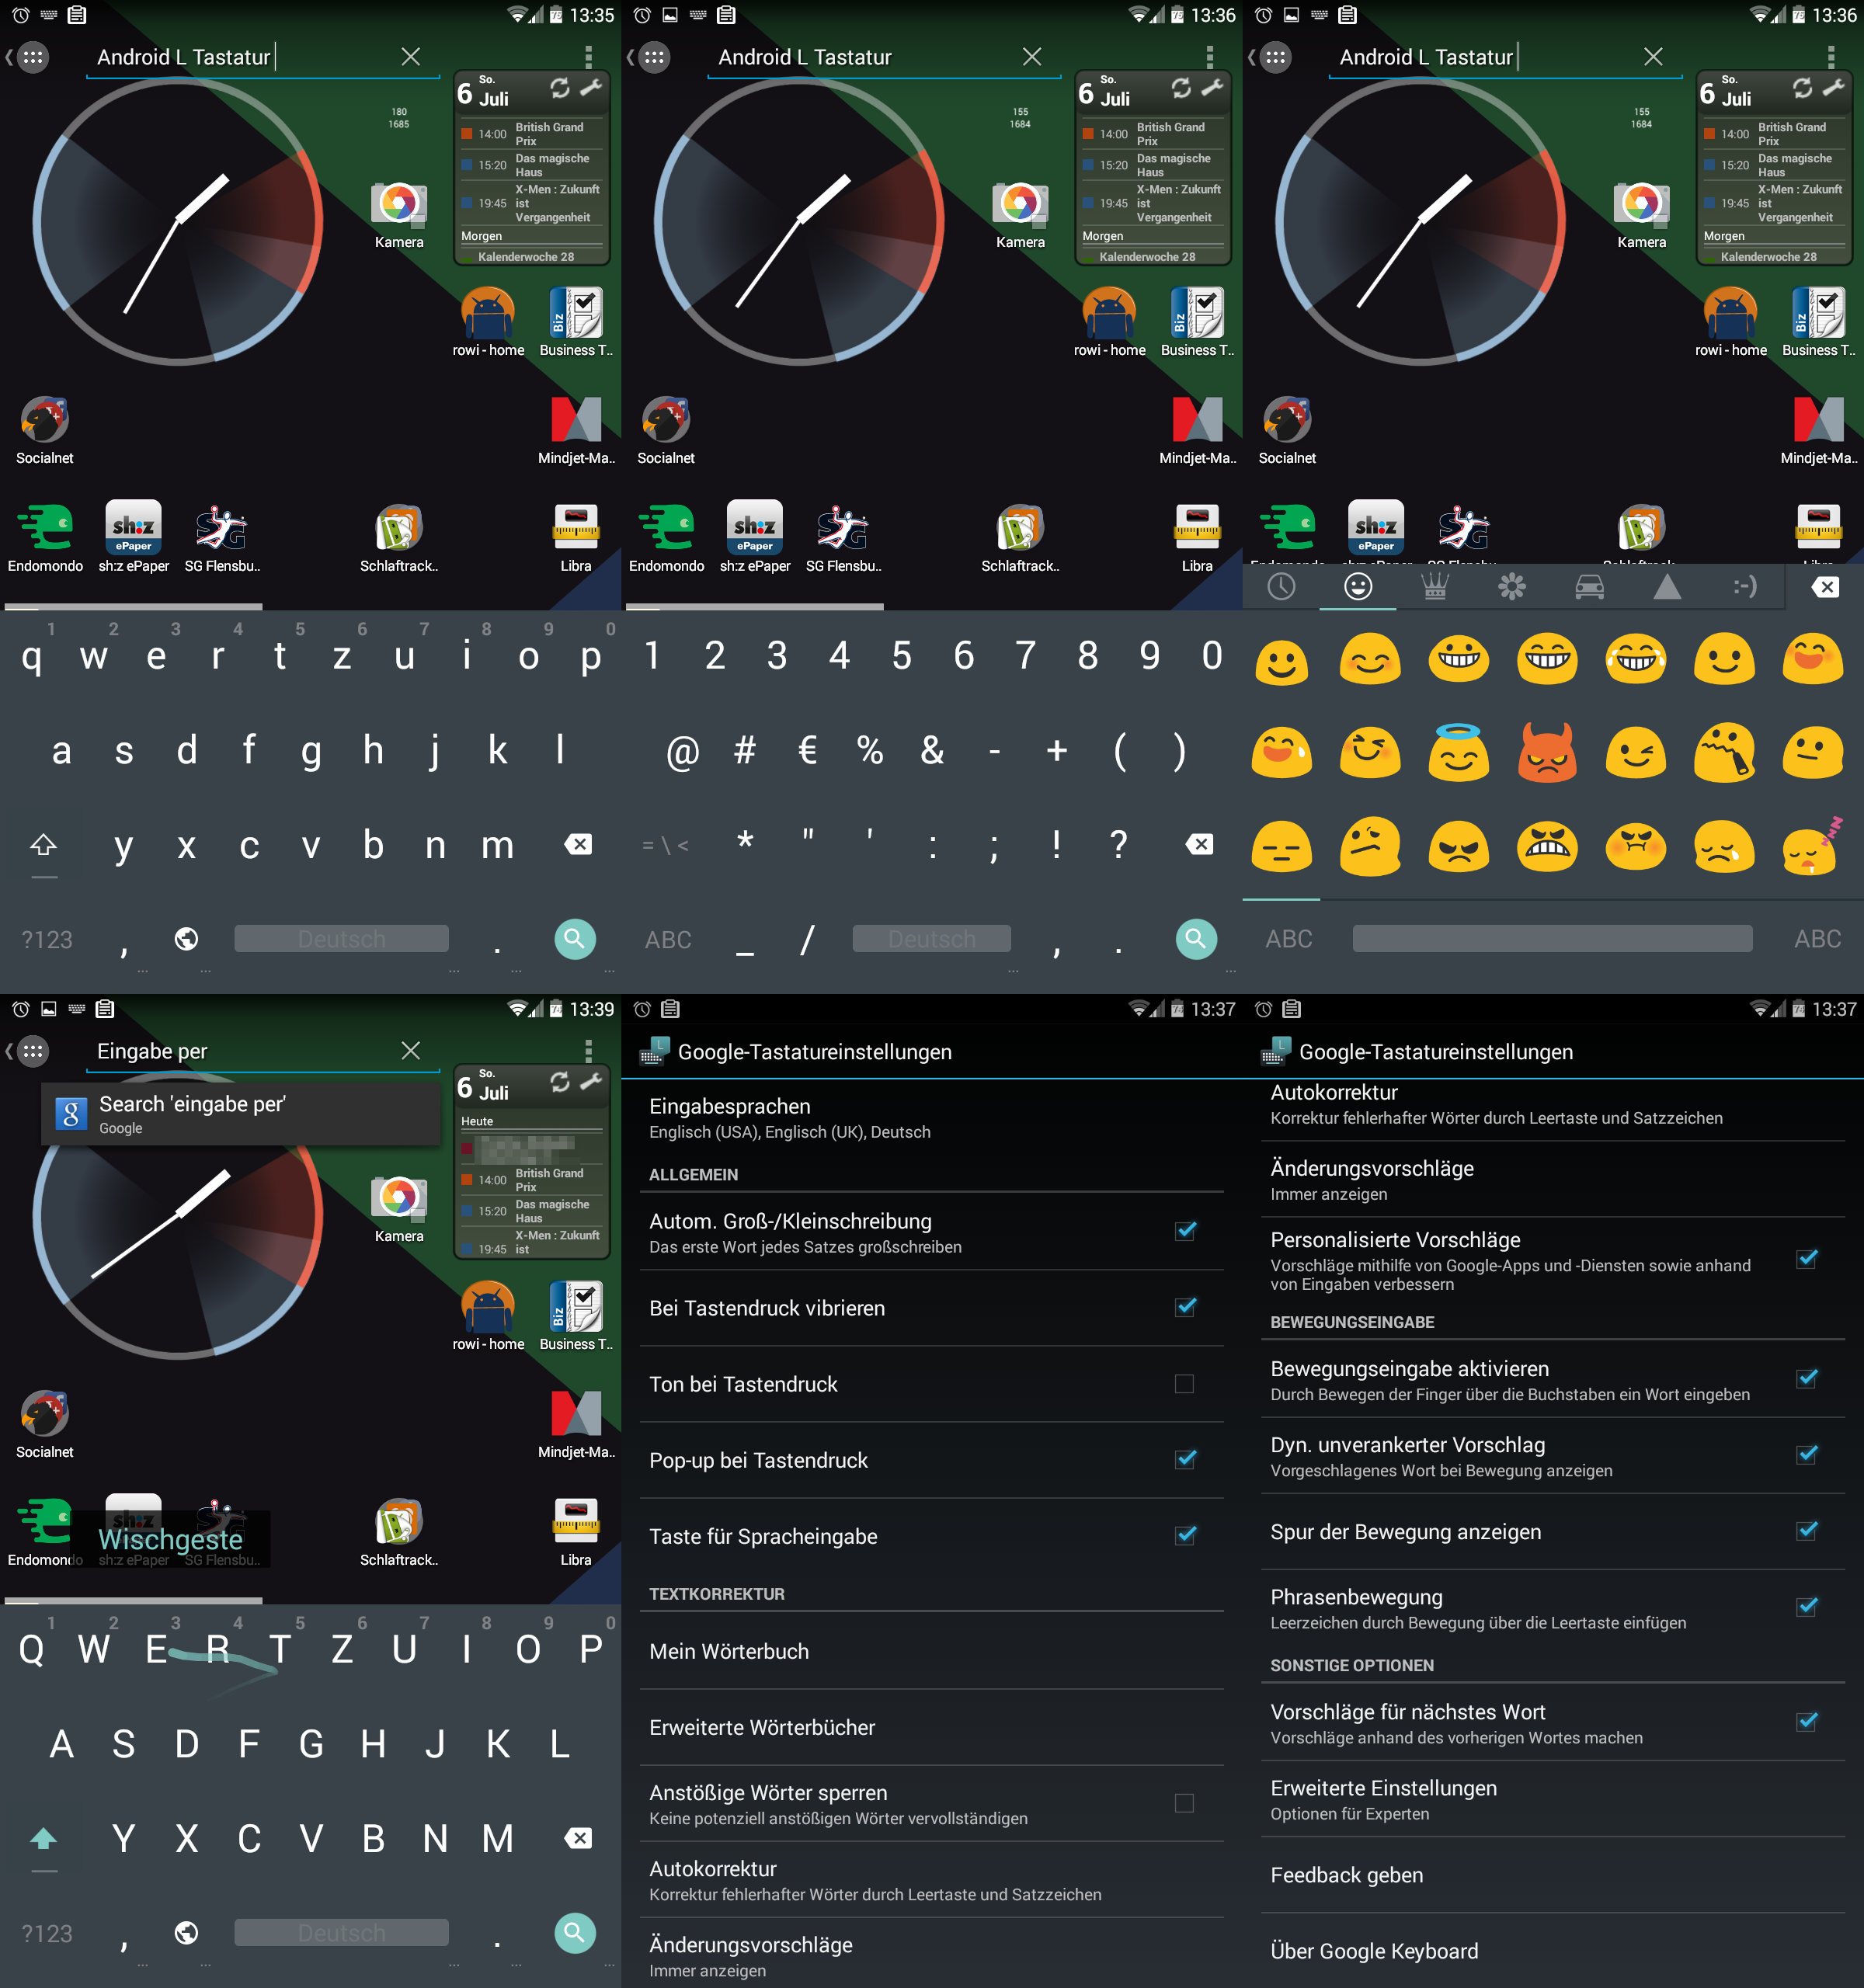The height and width of the screenshot is (1988, 1864).
Task: Tap the white outline shift key
Action: coord(44,846)
